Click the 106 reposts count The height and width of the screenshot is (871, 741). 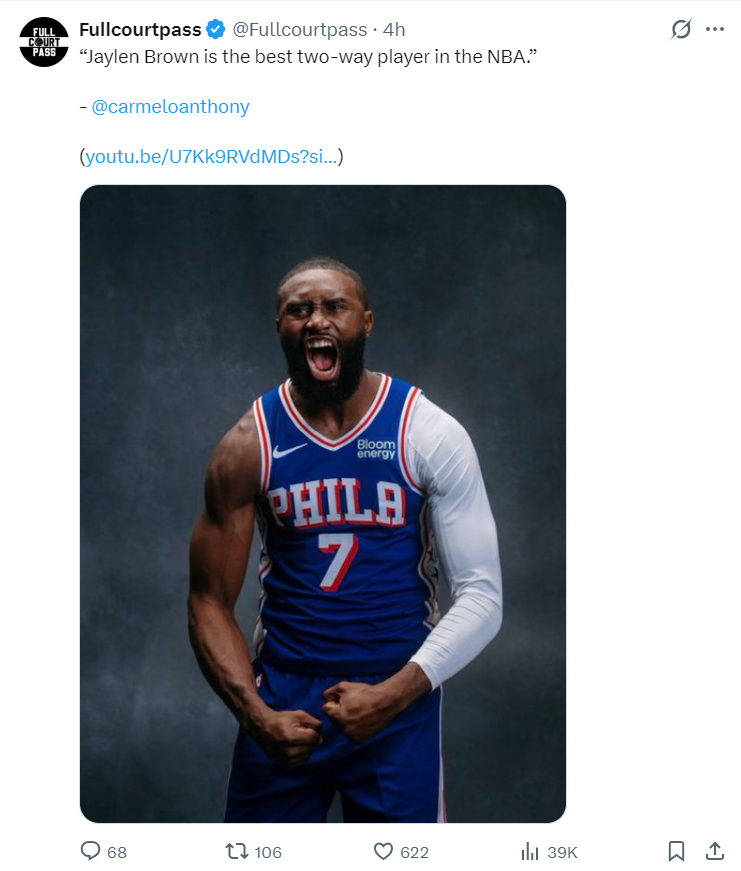(x=268, y=852)
